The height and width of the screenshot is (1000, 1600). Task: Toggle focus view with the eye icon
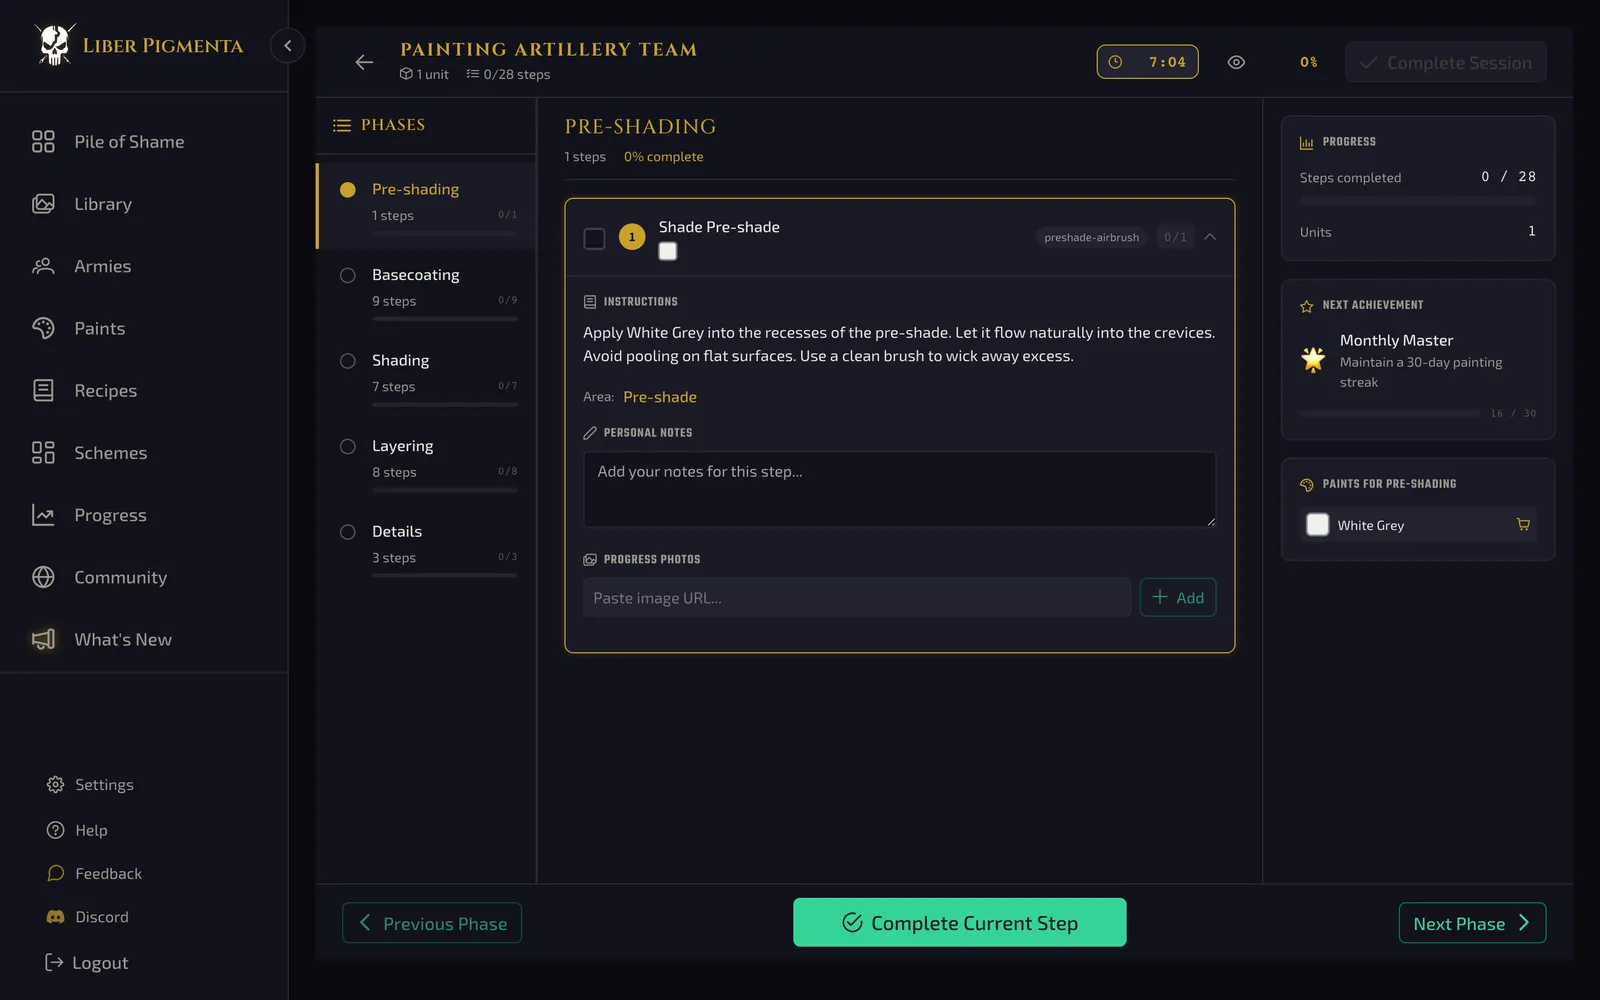[1236, 62]
